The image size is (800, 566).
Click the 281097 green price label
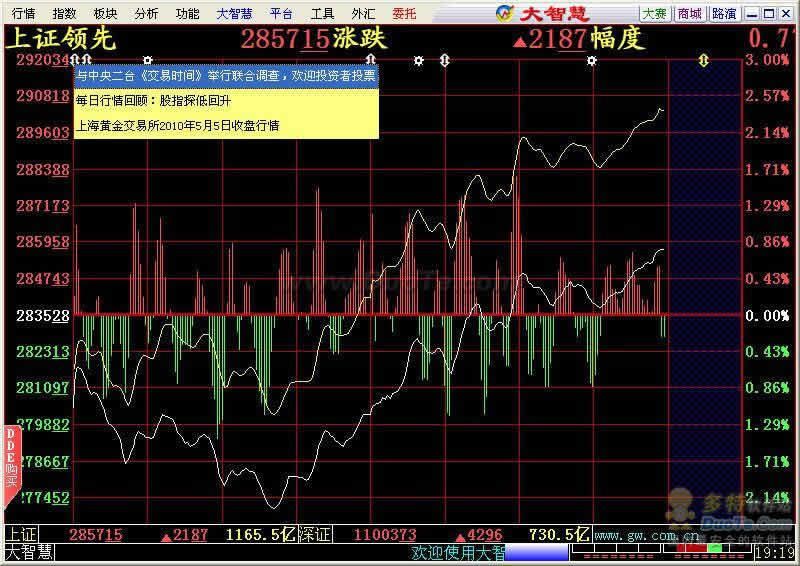pos(43,388)
